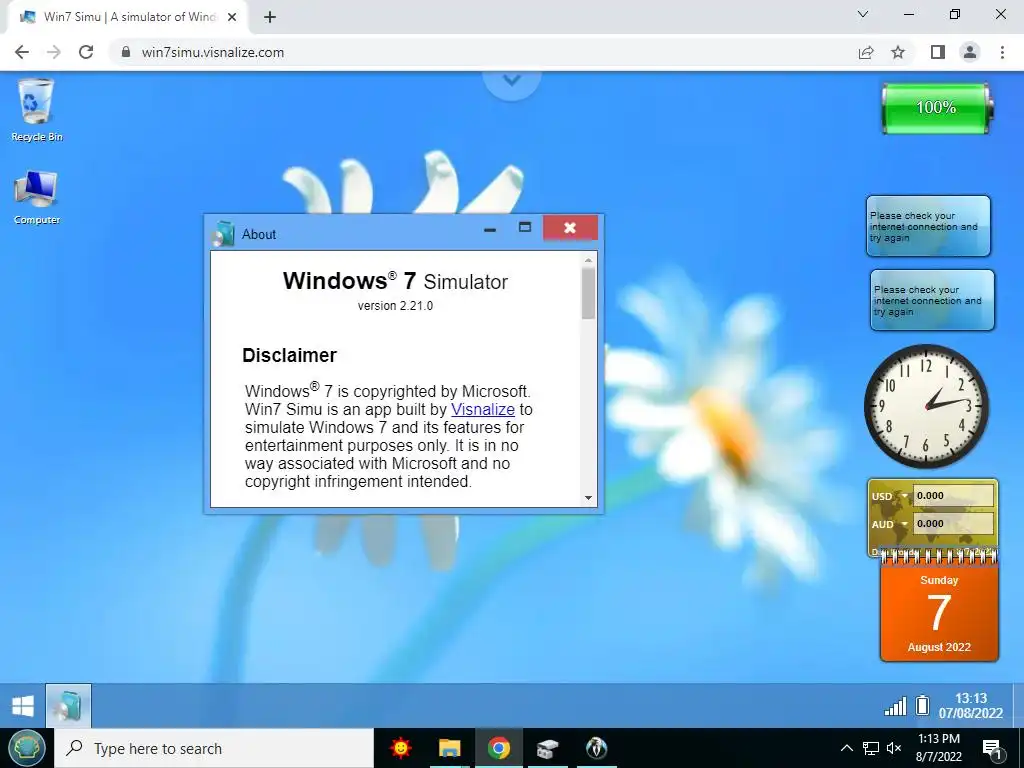Click the AUD amount field
This screenshot has height=768, width=1024.
click(953, 524)
